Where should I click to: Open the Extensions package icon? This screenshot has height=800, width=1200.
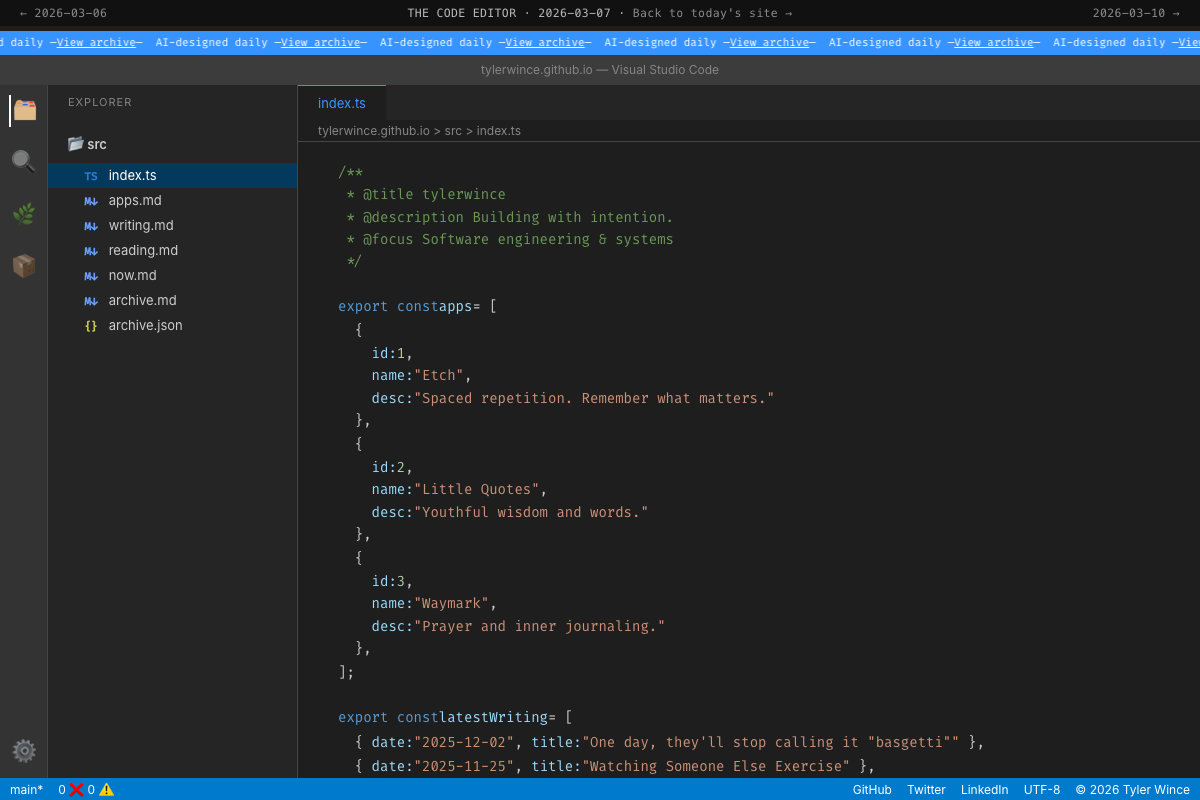point(24,266)
